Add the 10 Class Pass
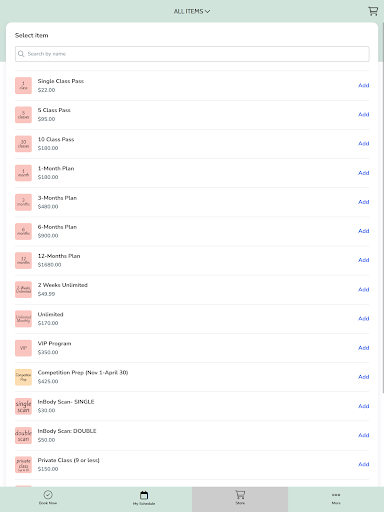 [x=364, y=143]
